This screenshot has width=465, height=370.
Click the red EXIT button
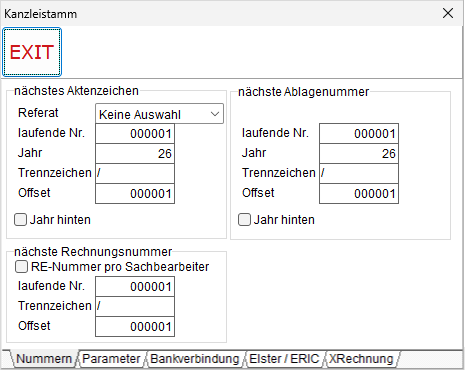32,52
